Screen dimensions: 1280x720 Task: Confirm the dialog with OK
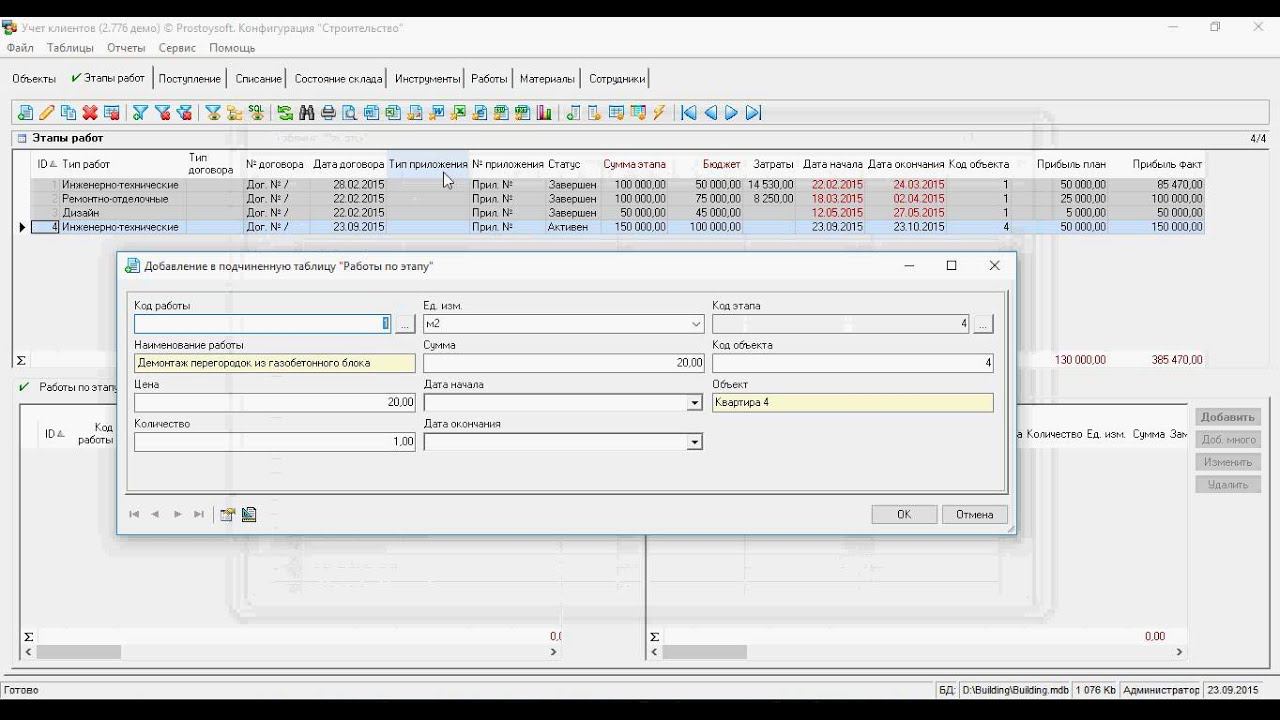coord(904,514)
